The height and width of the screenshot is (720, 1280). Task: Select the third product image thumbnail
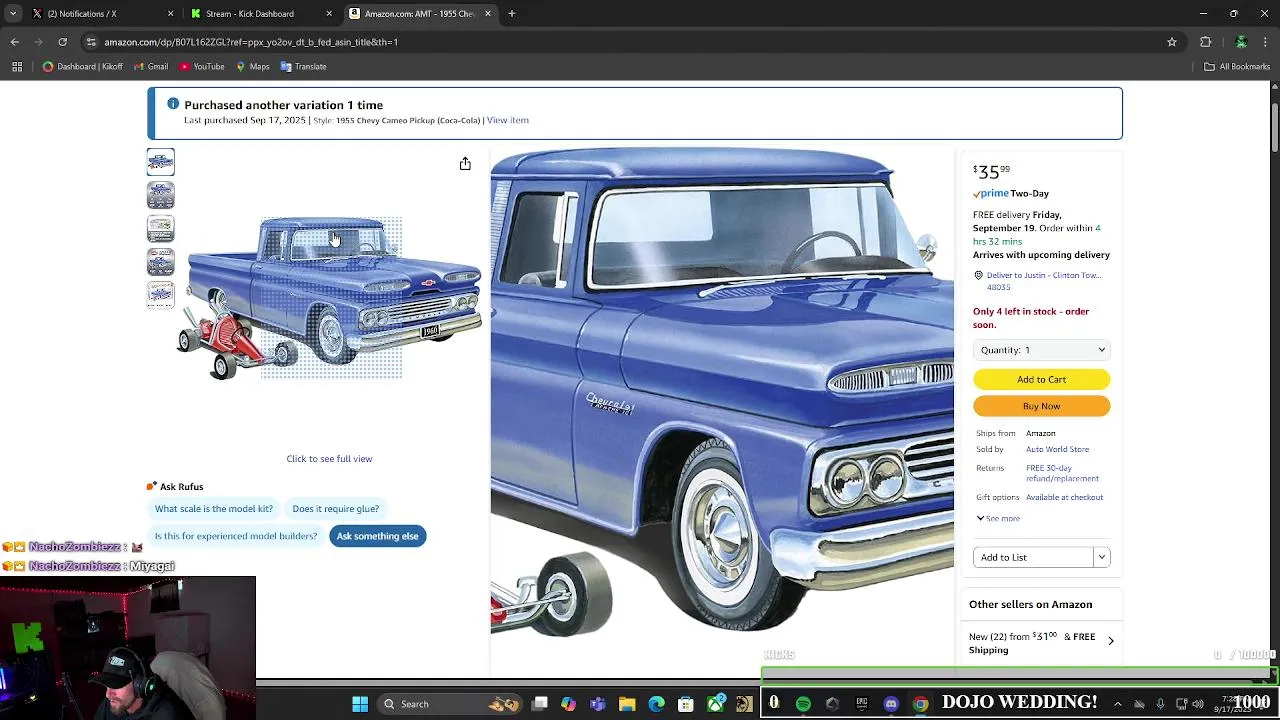click(x=160, y=228)
